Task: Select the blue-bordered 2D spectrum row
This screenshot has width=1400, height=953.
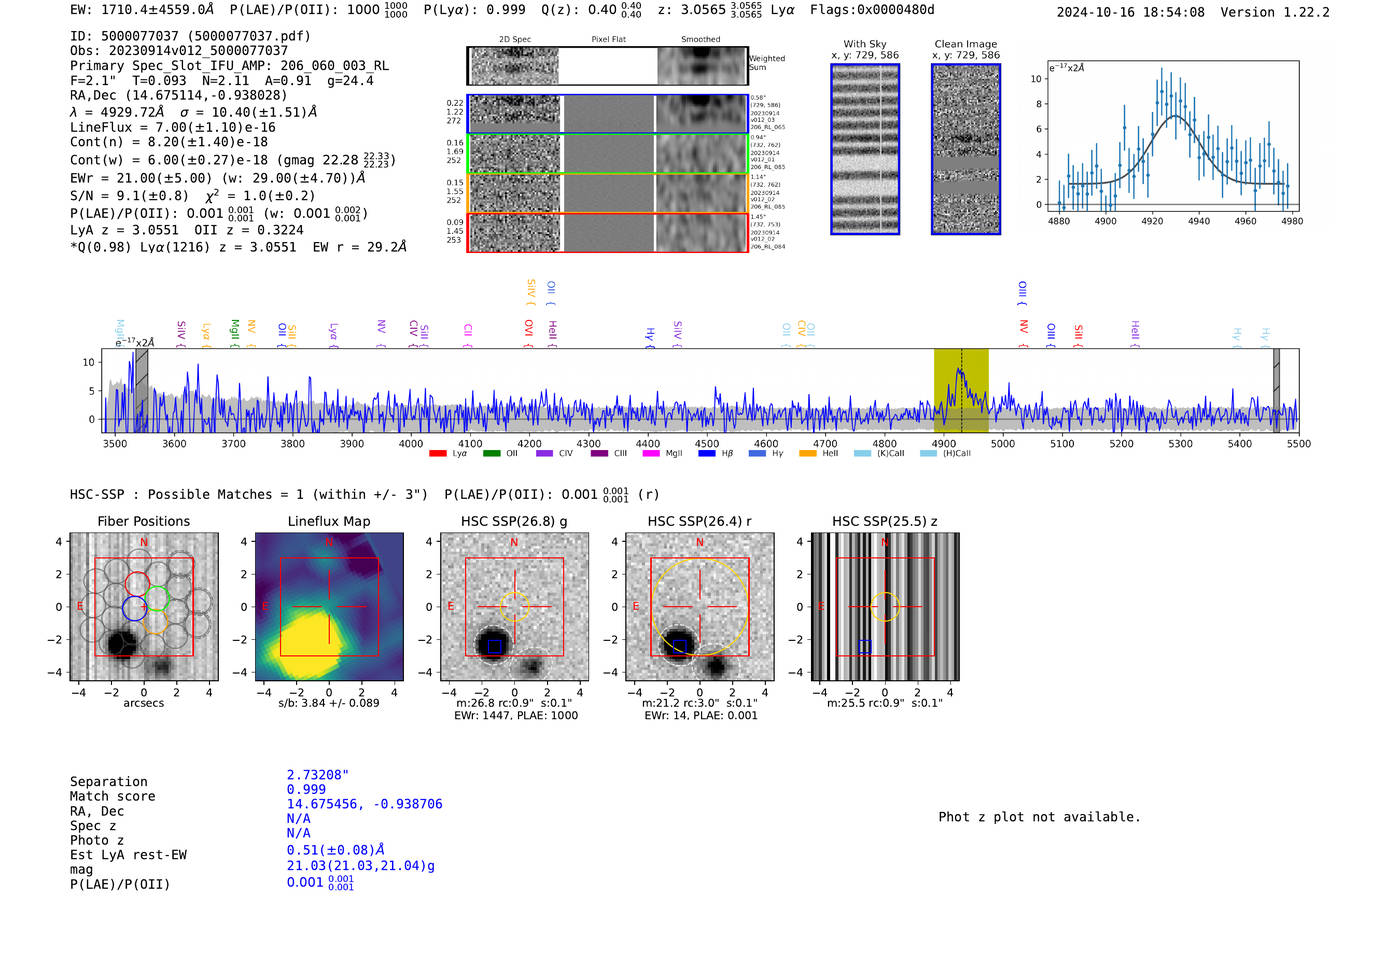Action: point(608,114)
